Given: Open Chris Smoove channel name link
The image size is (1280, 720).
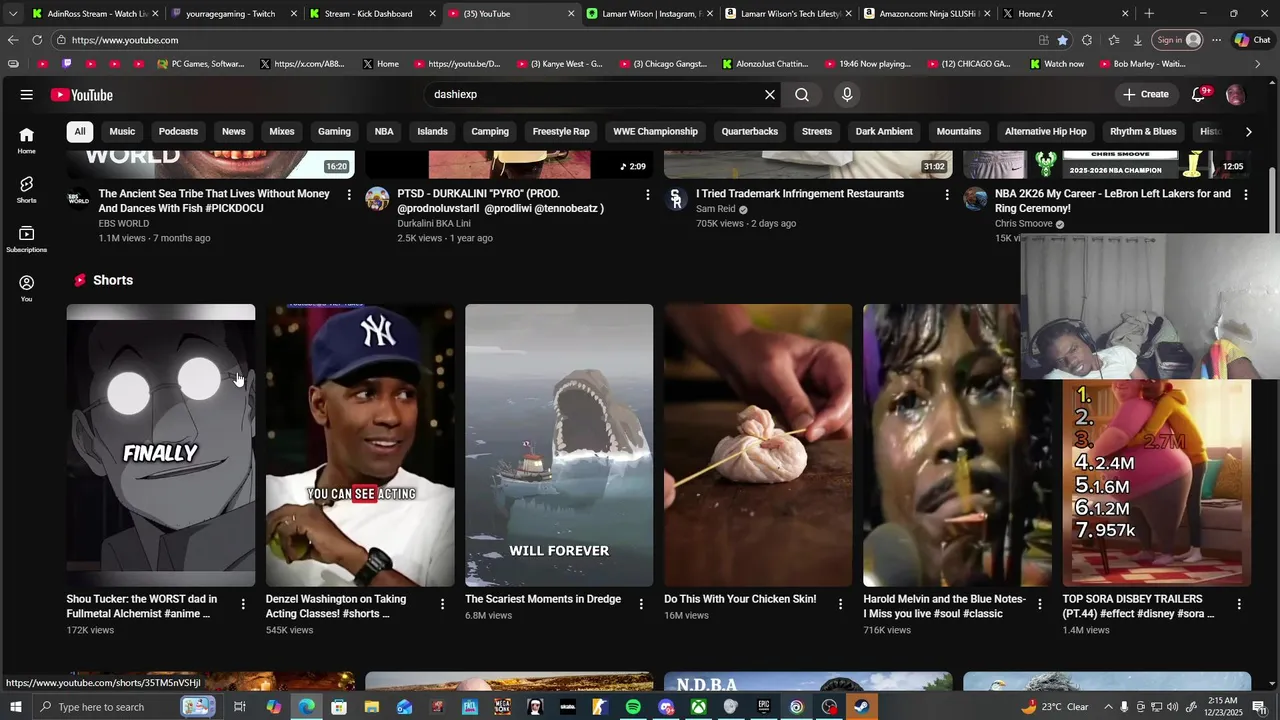Looking at the screenshot, I should pyautogui.click(x=1024, y=224).
